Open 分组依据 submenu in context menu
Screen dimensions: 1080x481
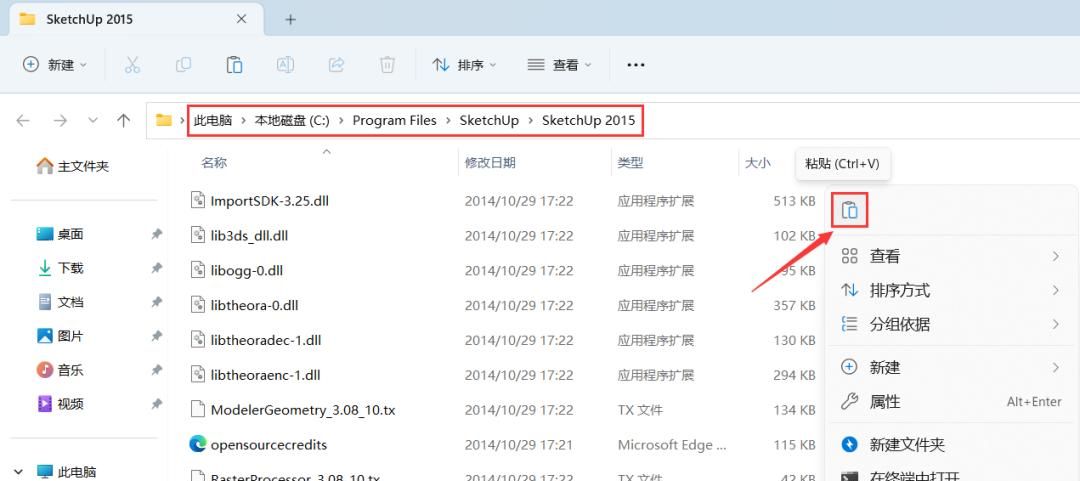[951, 324]
